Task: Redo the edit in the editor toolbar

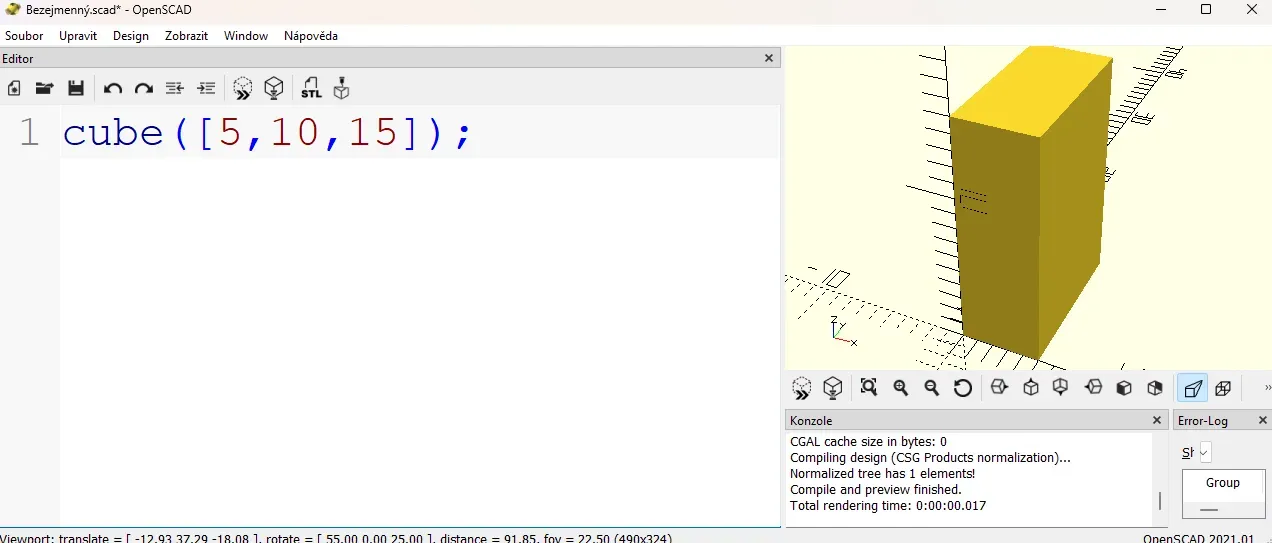Action: point(143,88)
